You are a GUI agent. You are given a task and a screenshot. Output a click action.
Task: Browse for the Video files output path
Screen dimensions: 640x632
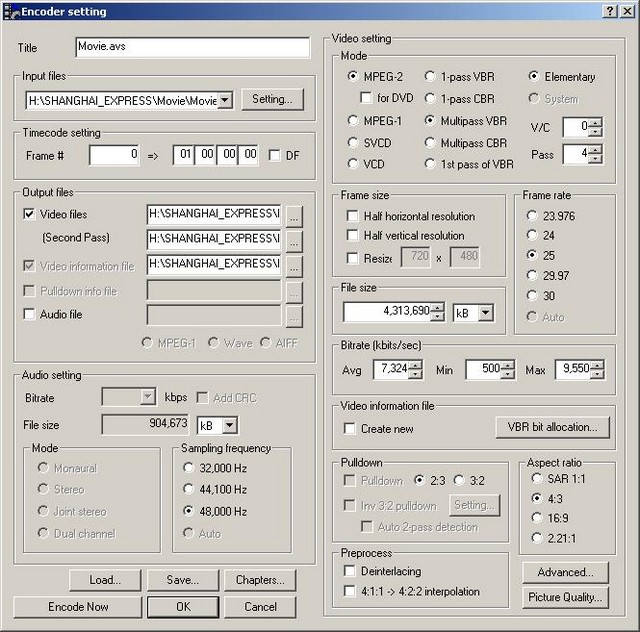click(294, 215)
